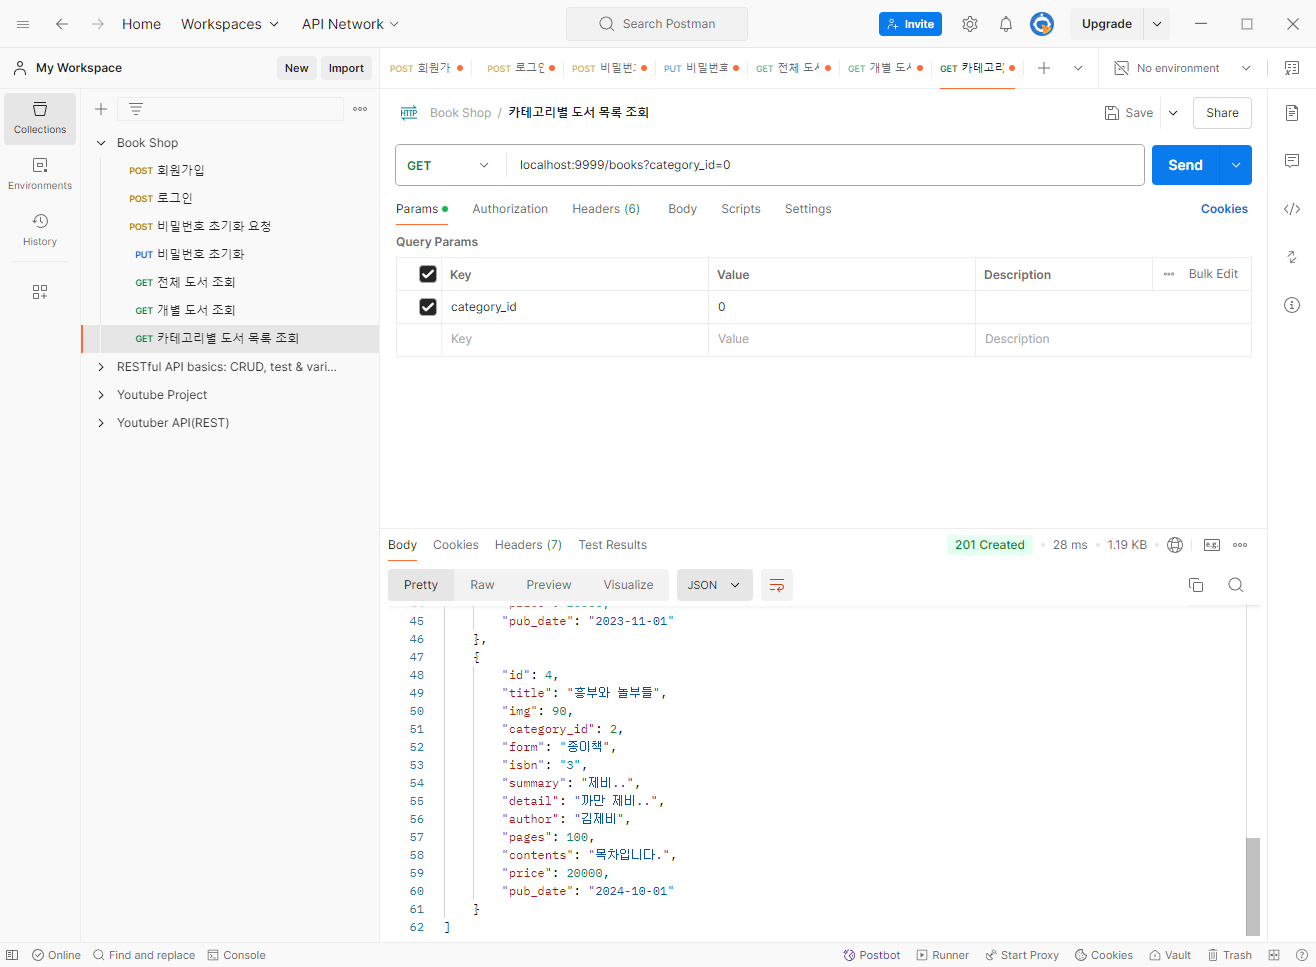This screenshot has height=967, width=1316.
Task: Change the GET method dropdown
Action: (x=449, y=165)
